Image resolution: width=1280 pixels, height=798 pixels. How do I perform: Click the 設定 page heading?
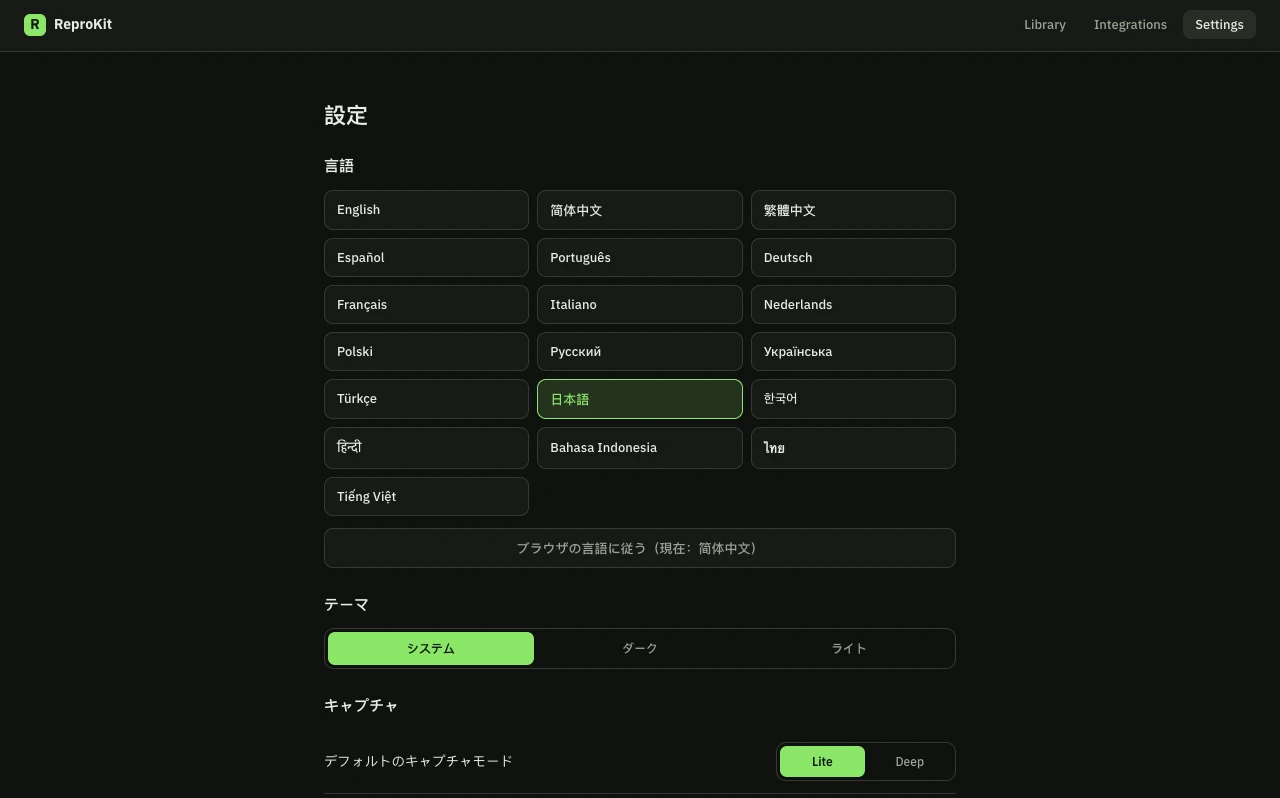346,116
